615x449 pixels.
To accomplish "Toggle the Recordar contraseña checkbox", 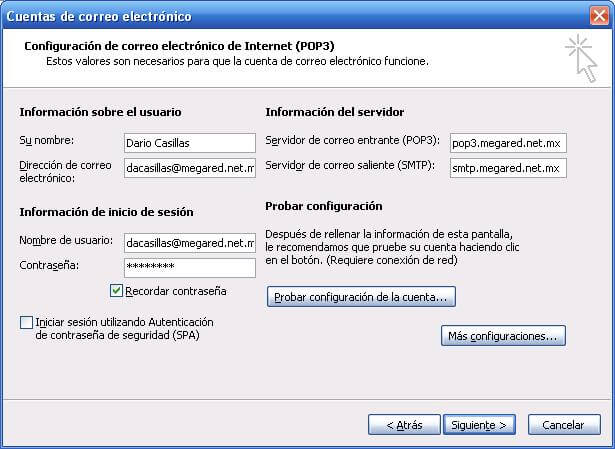I will click(x=117, y=291).
